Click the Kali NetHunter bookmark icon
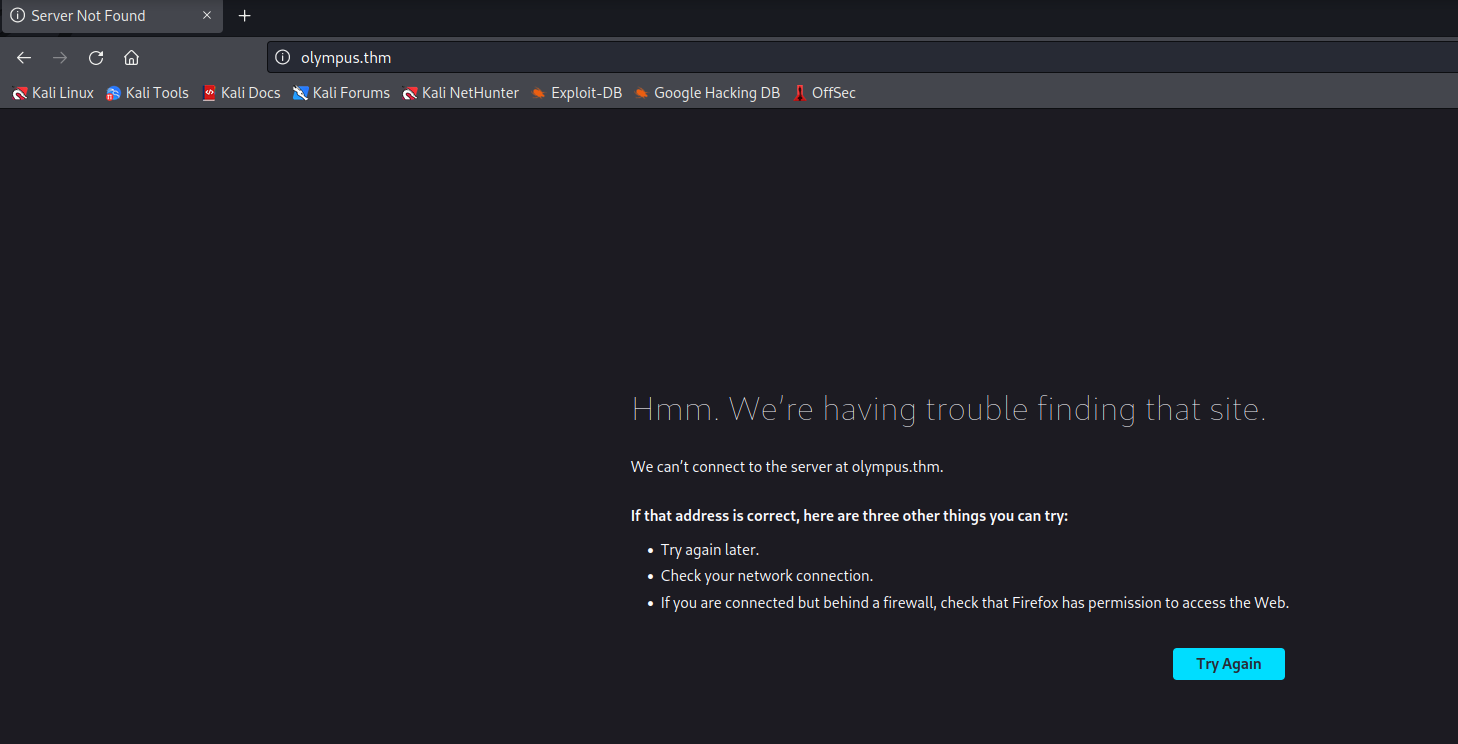This screenshot has width=1458, height=744. click(409, 92)
